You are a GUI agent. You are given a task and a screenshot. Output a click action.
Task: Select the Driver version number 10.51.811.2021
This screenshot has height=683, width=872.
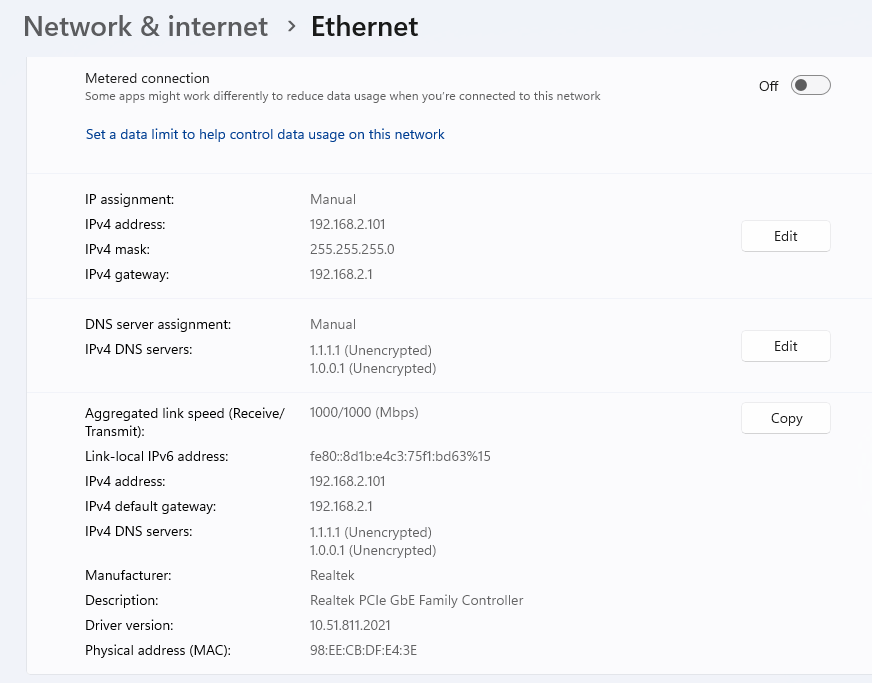tap(350, 625)
